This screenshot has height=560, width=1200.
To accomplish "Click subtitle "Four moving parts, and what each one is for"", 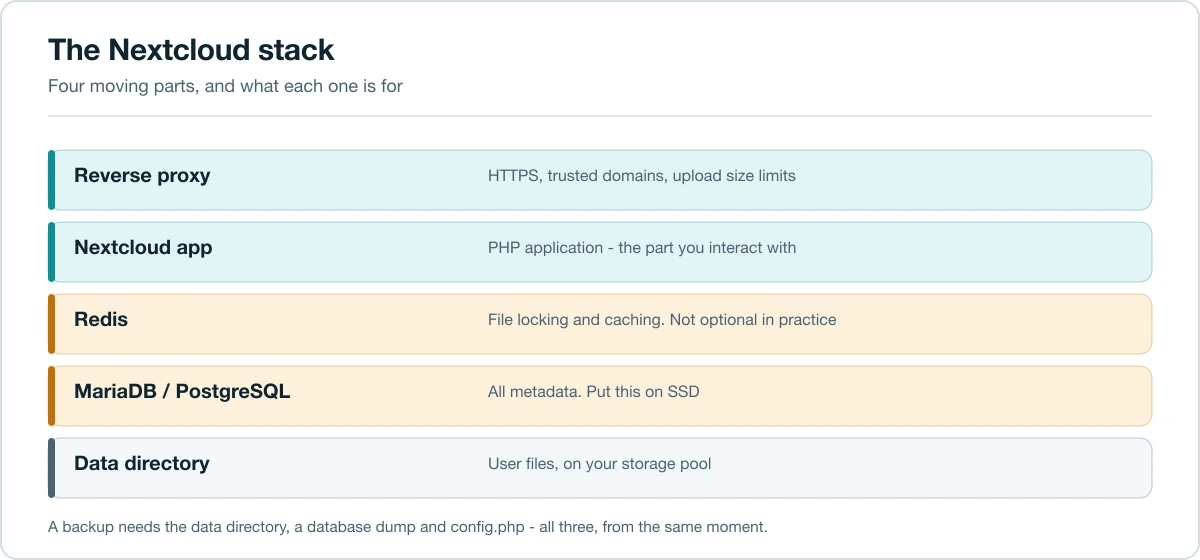I will pos(225,86).
